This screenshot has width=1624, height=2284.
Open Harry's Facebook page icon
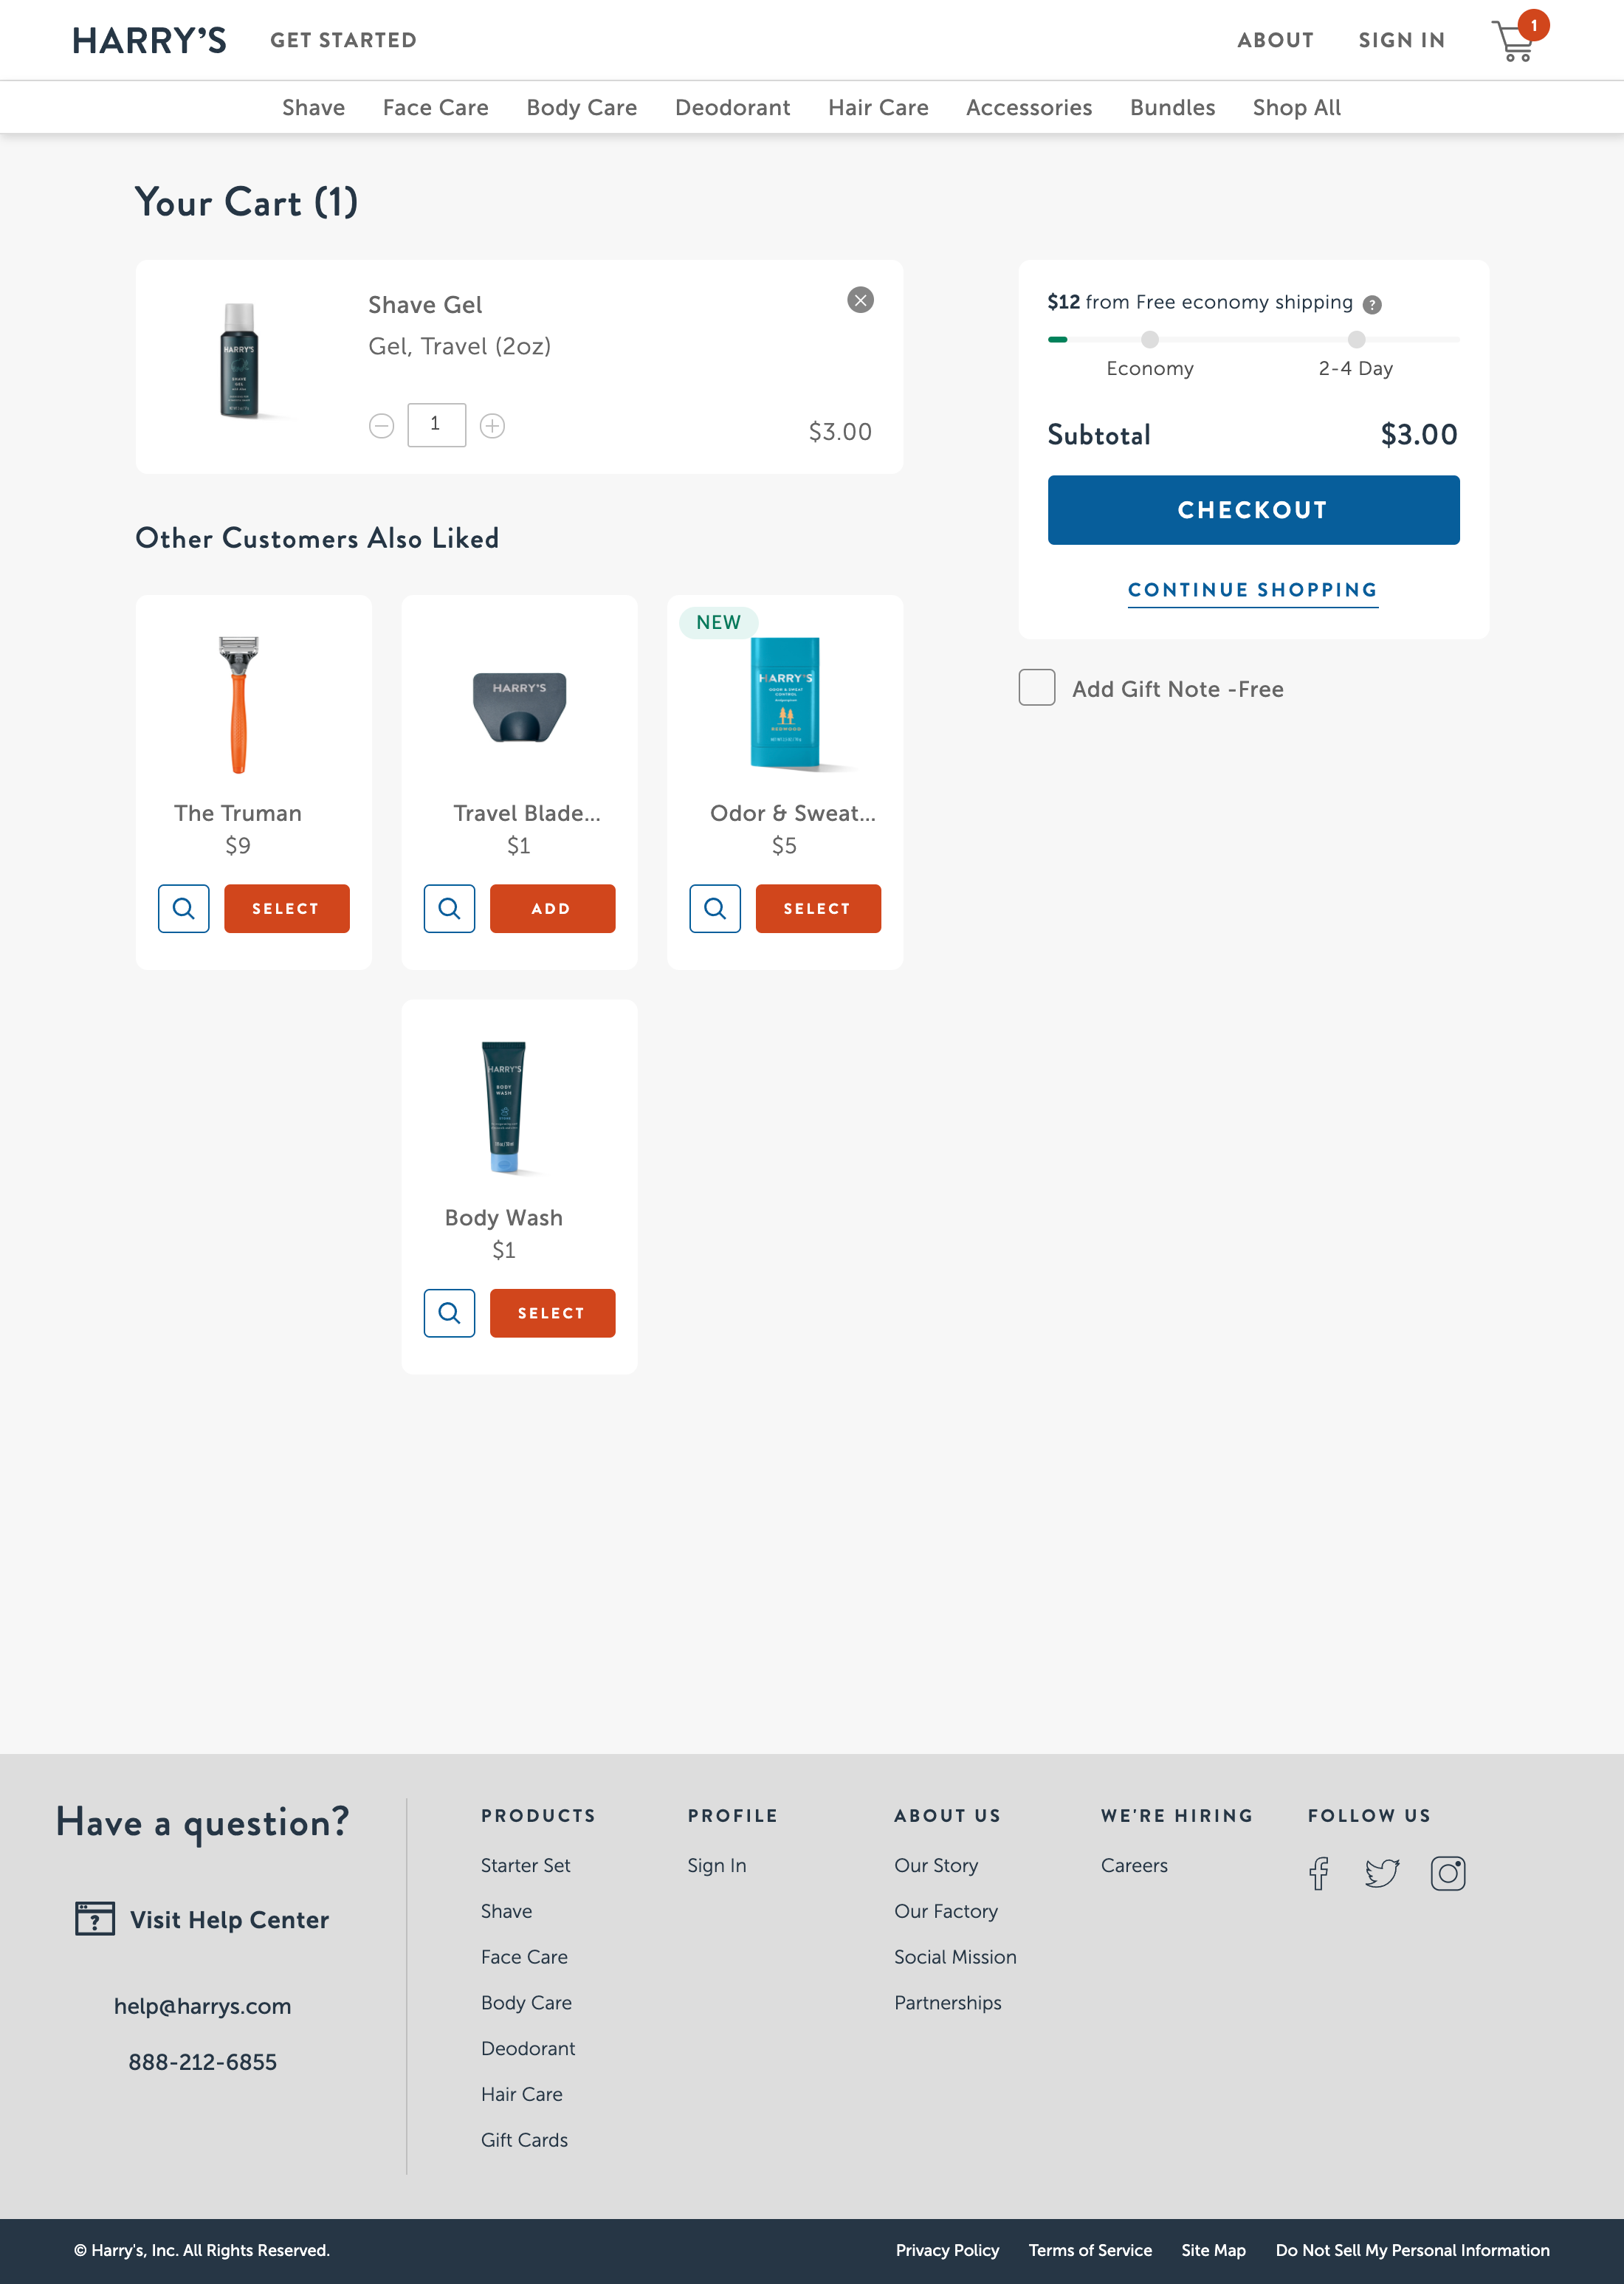tap(1318, 1873)
